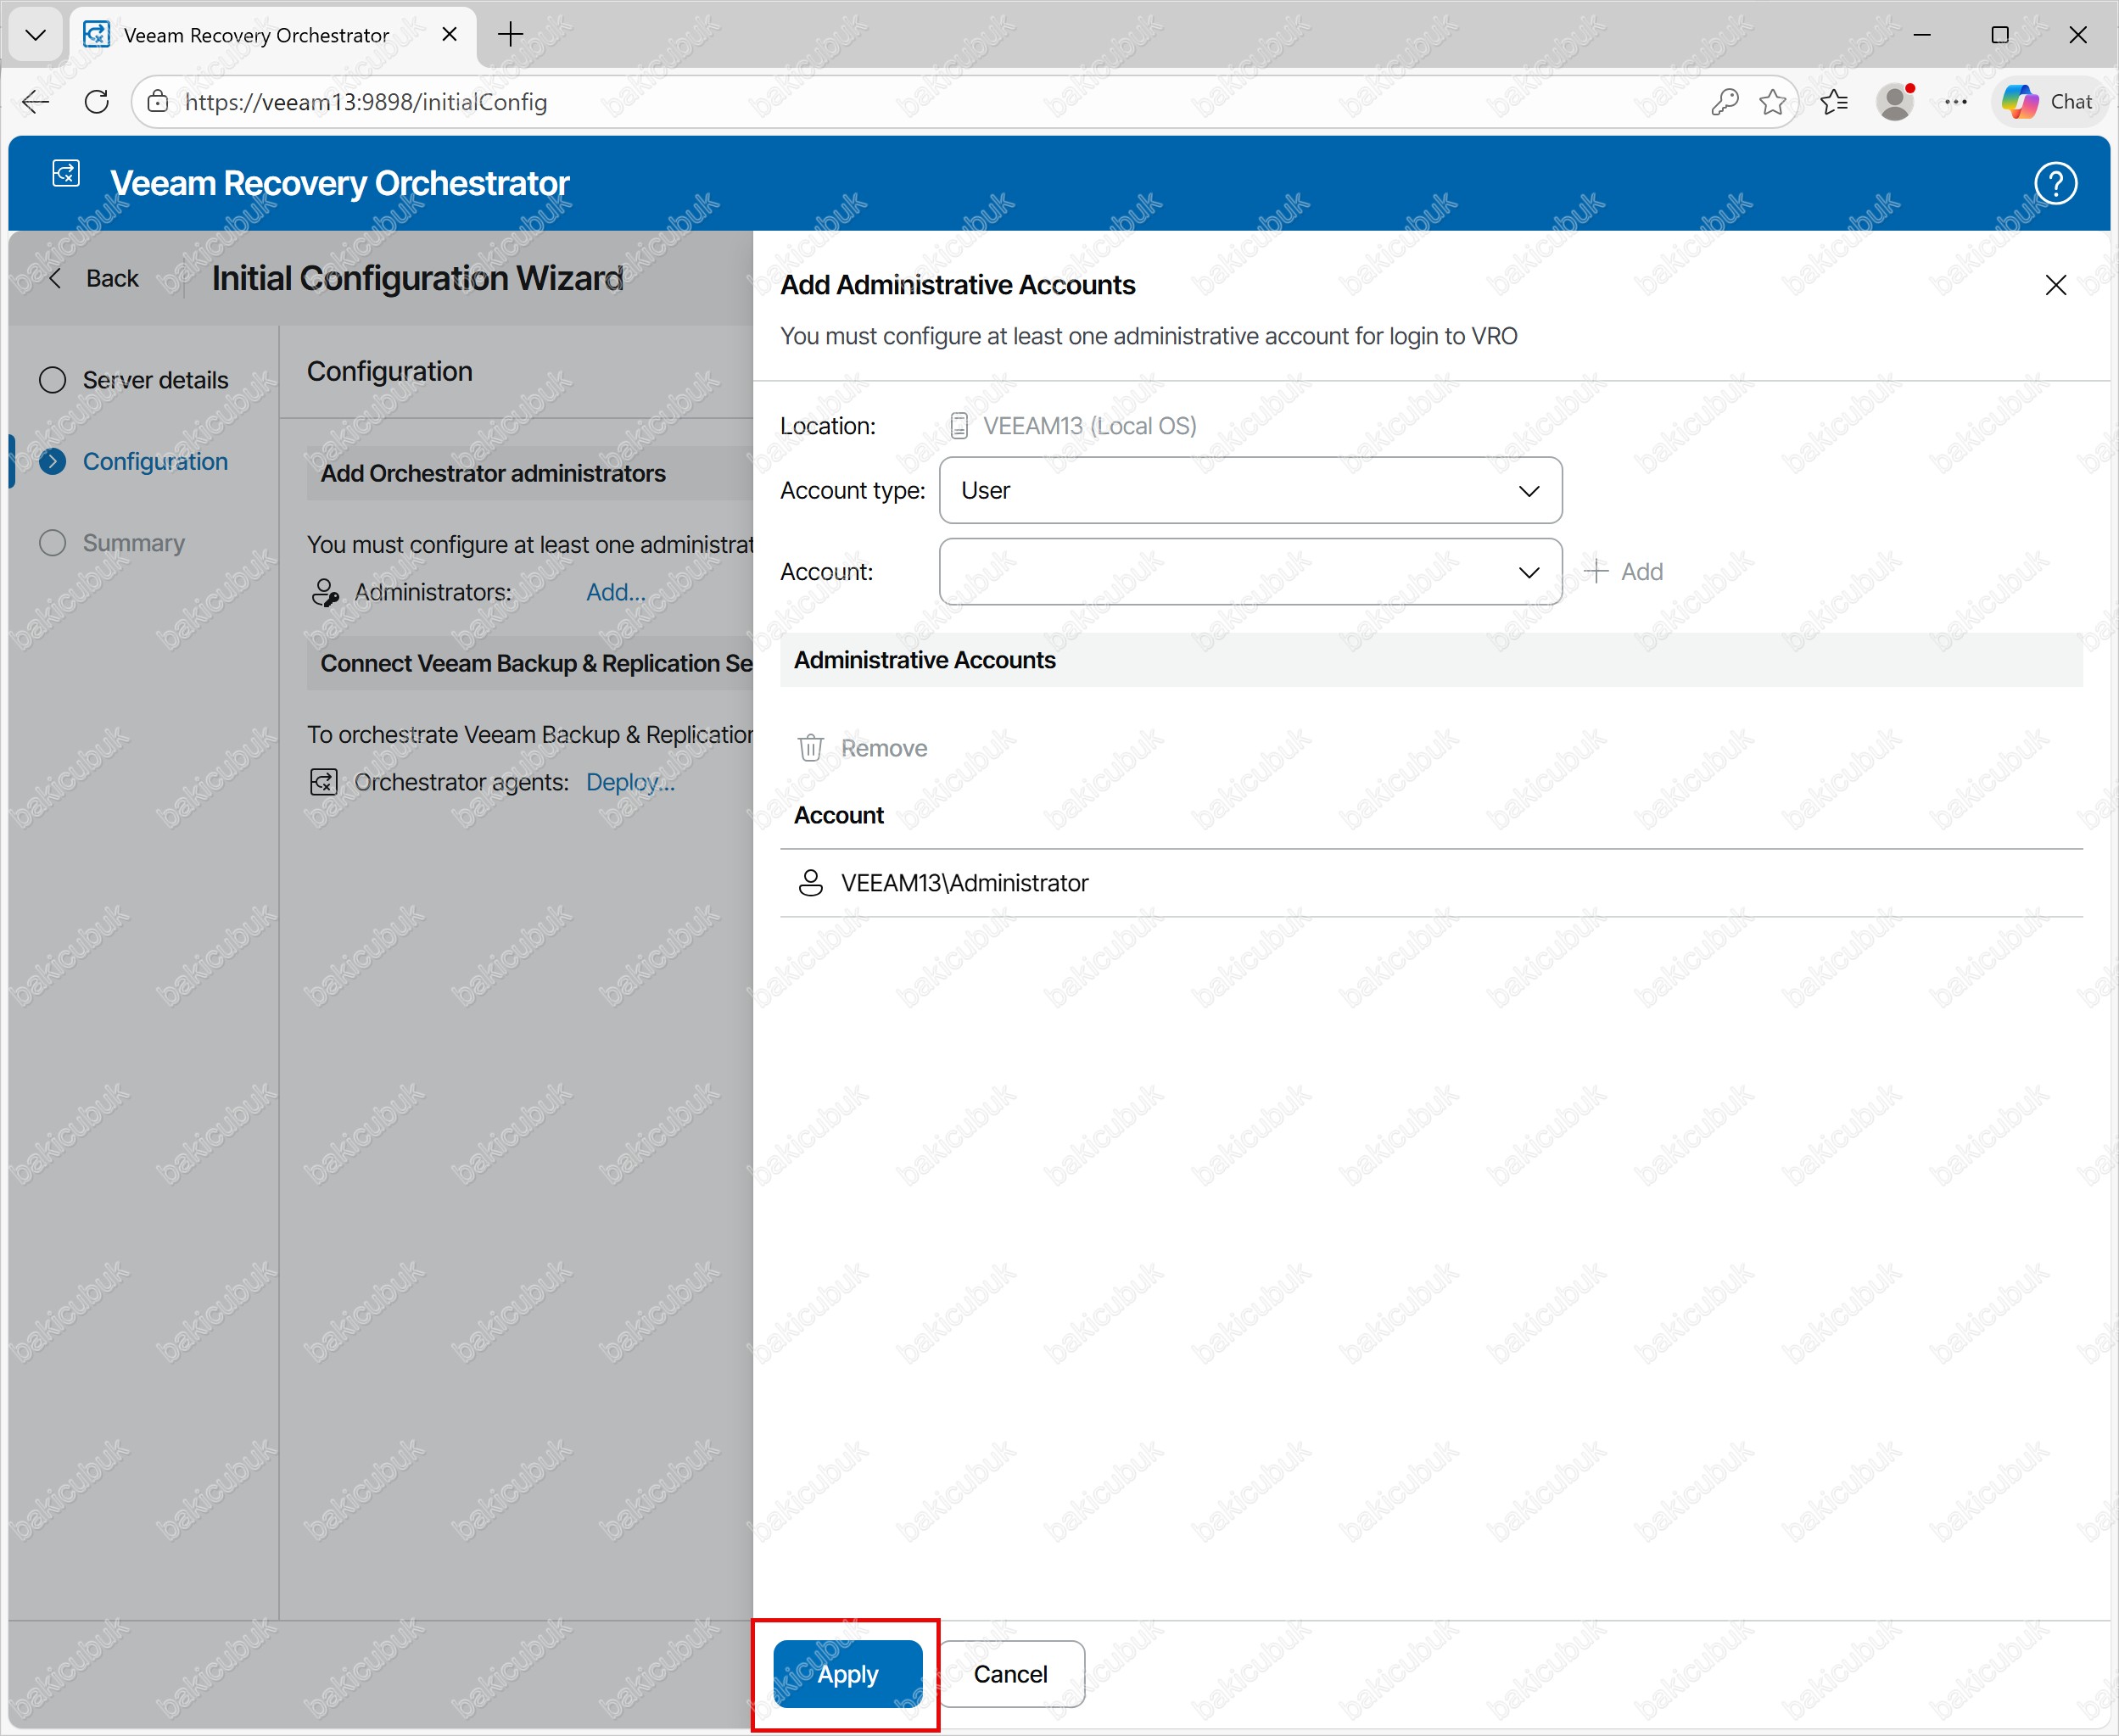Viewport: 2119px width, 1736px height.
Task: Select the Configuration wizard step
Action: pyautogui.click(x=154, y=461)
